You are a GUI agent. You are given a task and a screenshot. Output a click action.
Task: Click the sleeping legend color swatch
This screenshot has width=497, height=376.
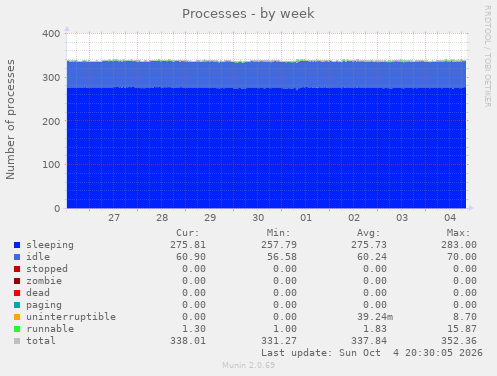[x=17, y=245]
